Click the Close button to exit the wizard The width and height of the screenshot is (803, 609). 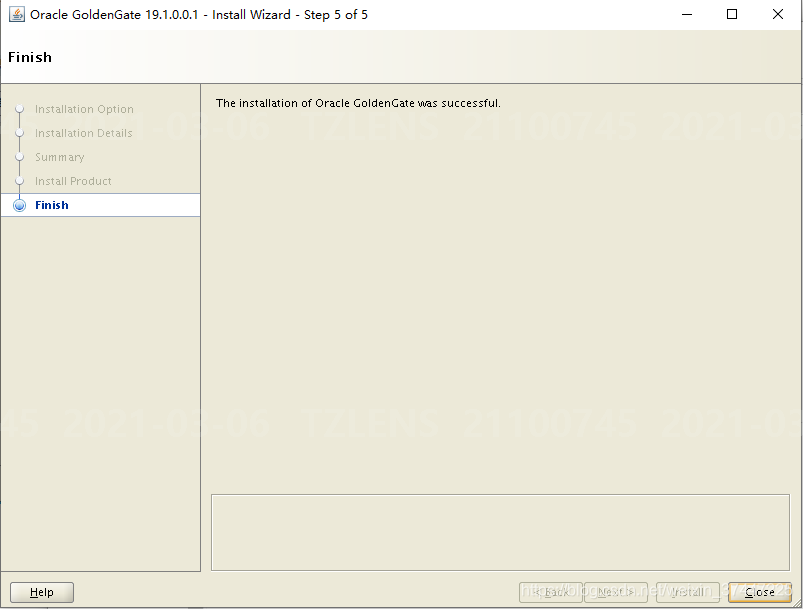point(759,592)
